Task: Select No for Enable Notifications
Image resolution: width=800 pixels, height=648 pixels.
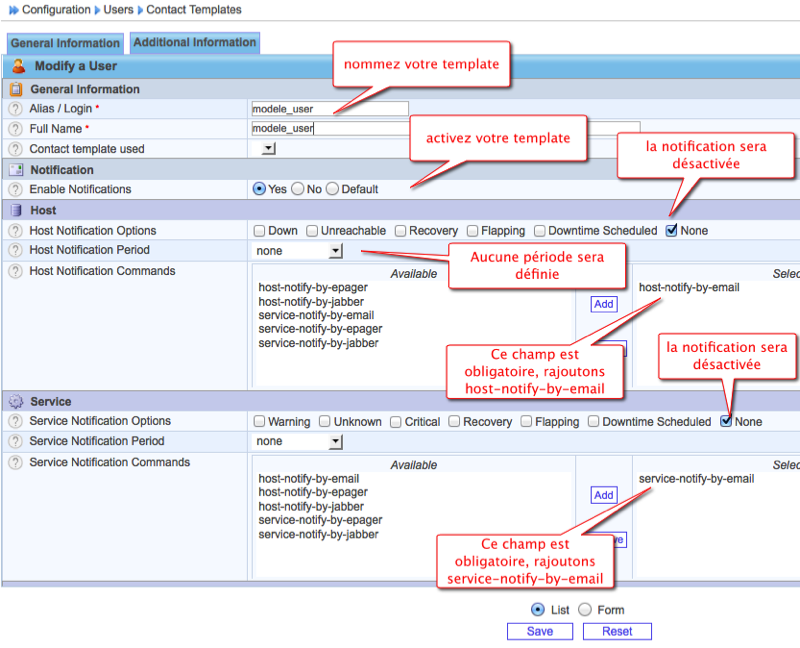Action: click(298, 189)
